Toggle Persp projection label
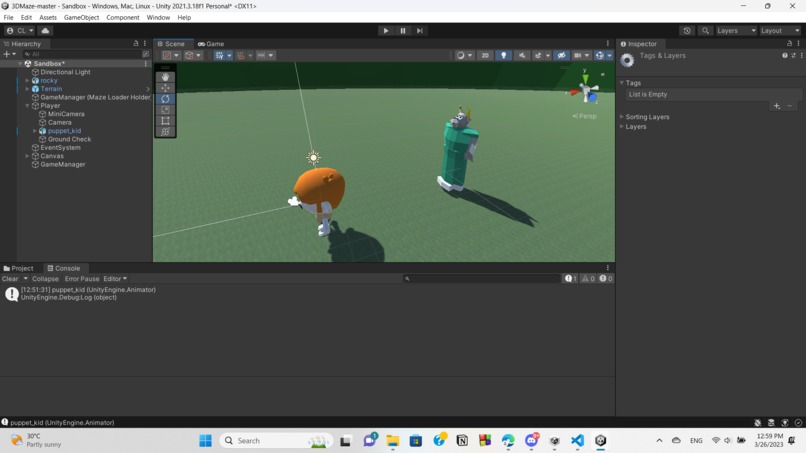806x453 pixels. [584, 116]
